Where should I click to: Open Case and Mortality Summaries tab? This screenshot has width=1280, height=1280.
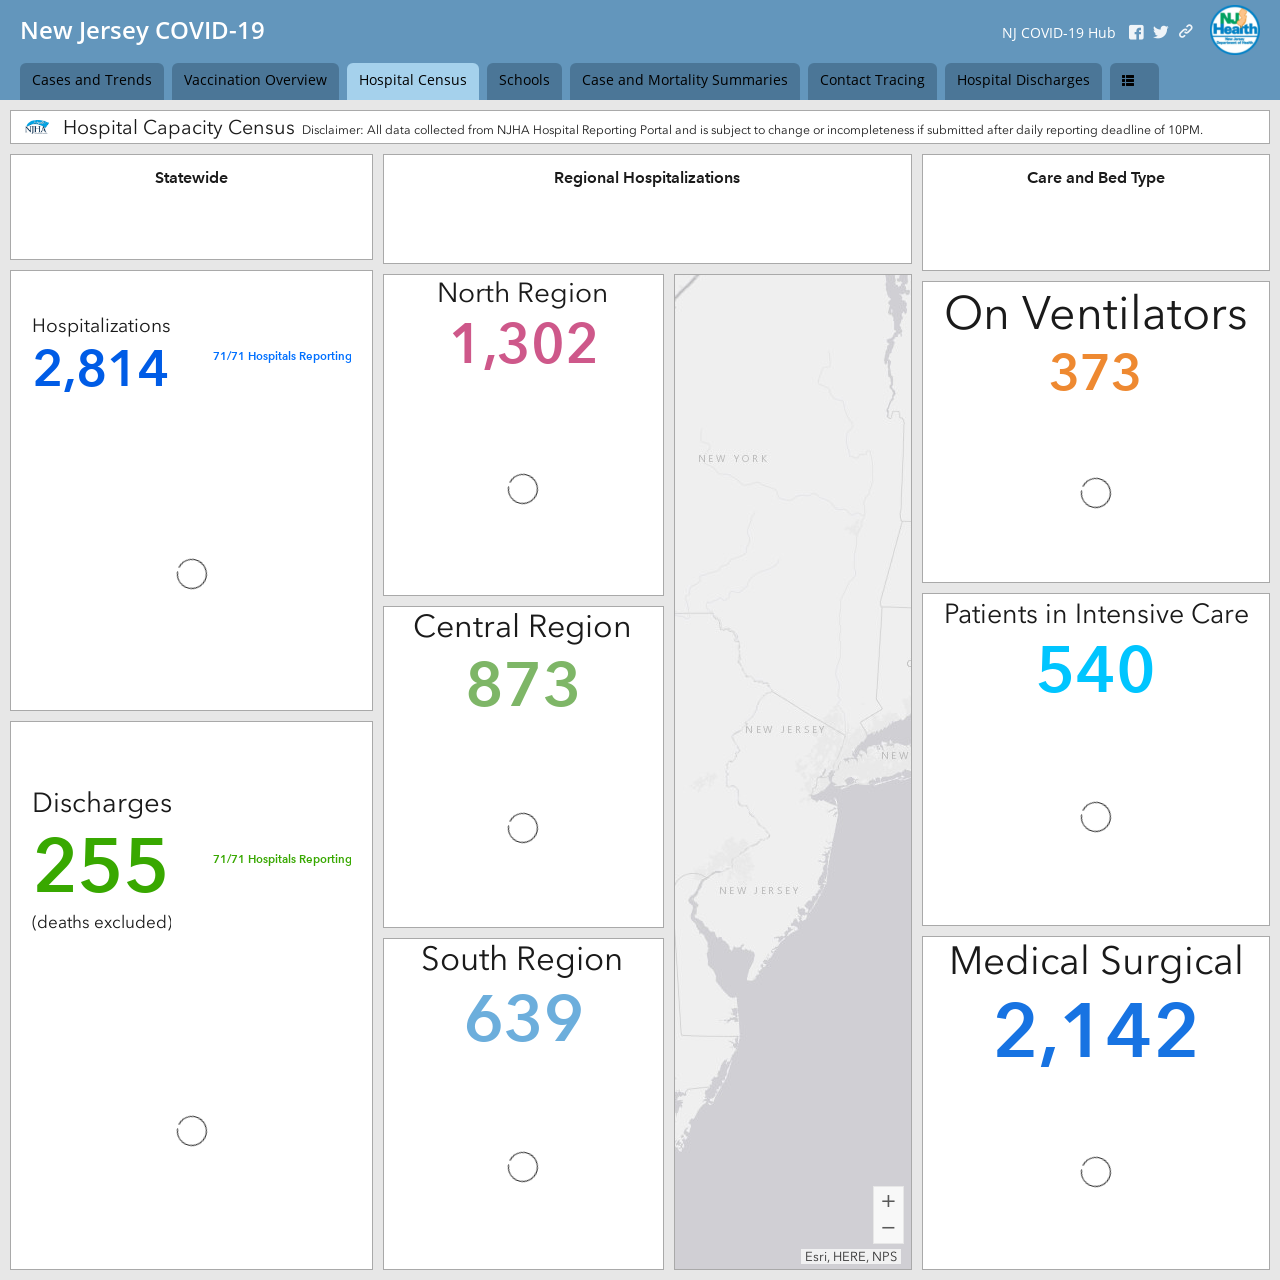coord(685,81)
